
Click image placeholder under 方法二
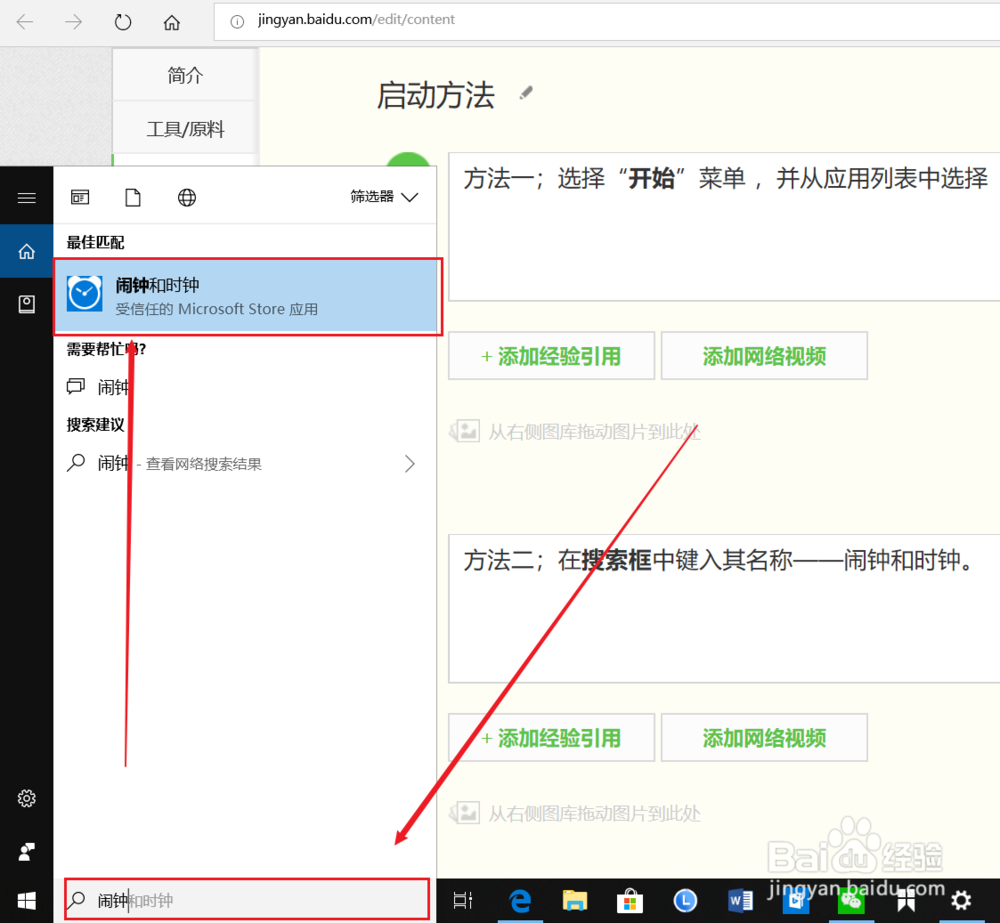(x=575, y=813)
